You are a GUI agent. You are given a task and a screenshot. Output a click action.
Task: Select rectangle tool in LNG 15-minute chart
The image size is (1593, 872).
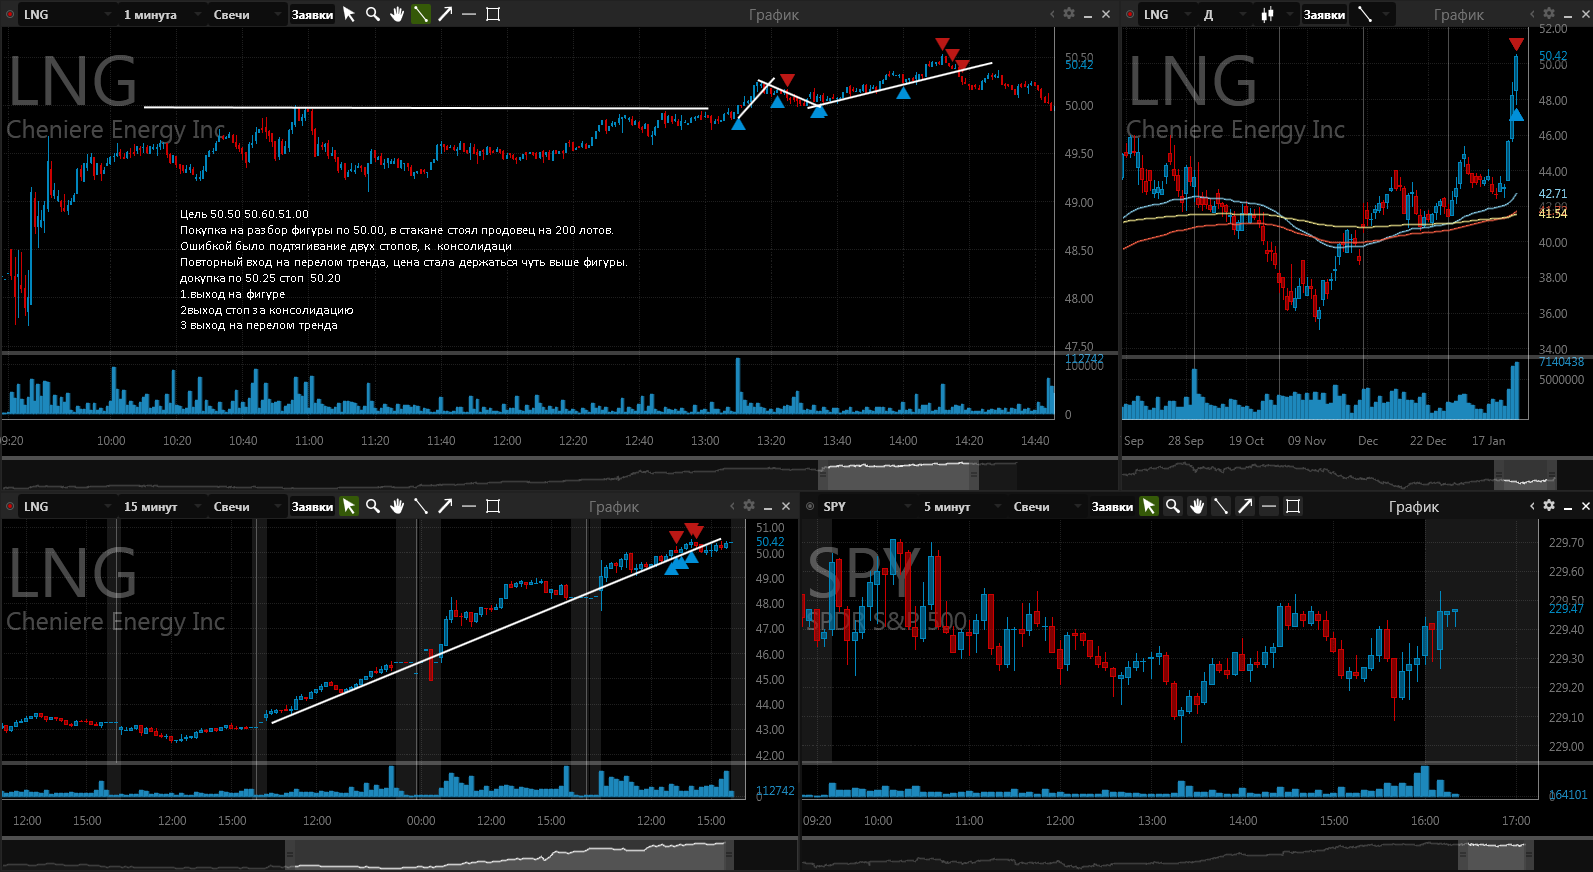(x=493, y=506)
